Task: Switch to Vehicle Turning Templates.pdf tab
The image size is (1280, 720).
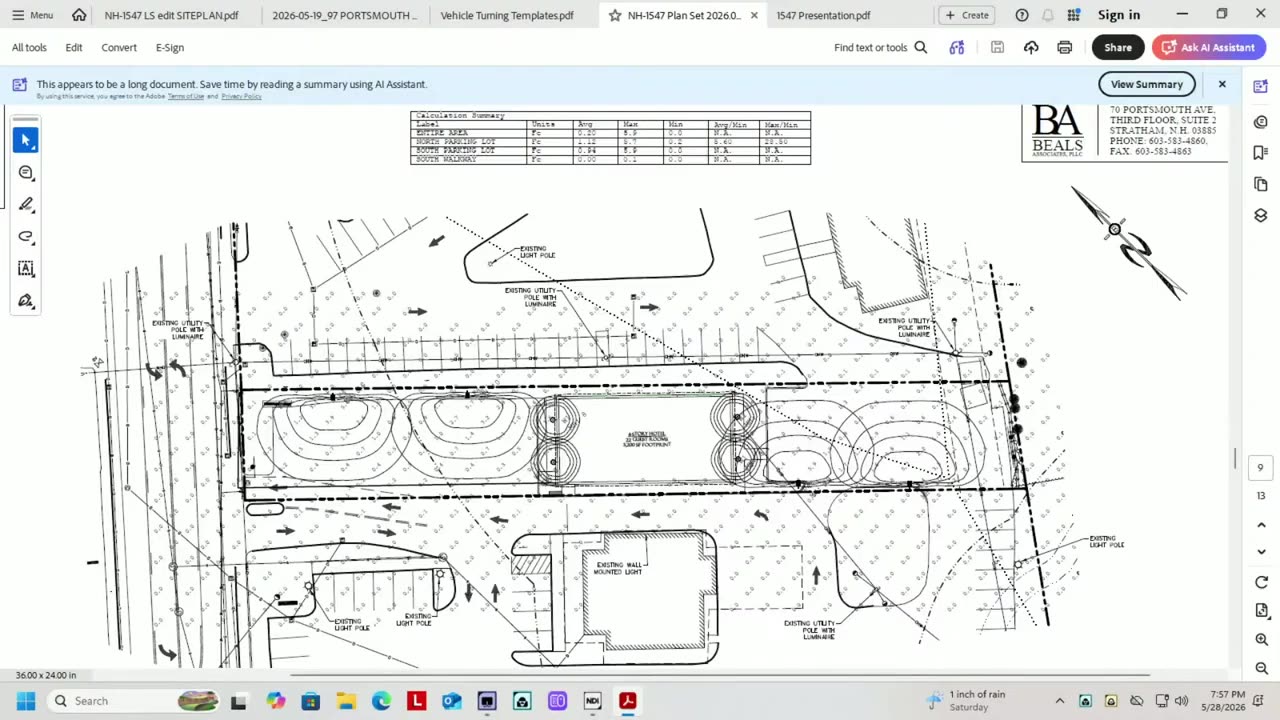Action: (507, 15)
